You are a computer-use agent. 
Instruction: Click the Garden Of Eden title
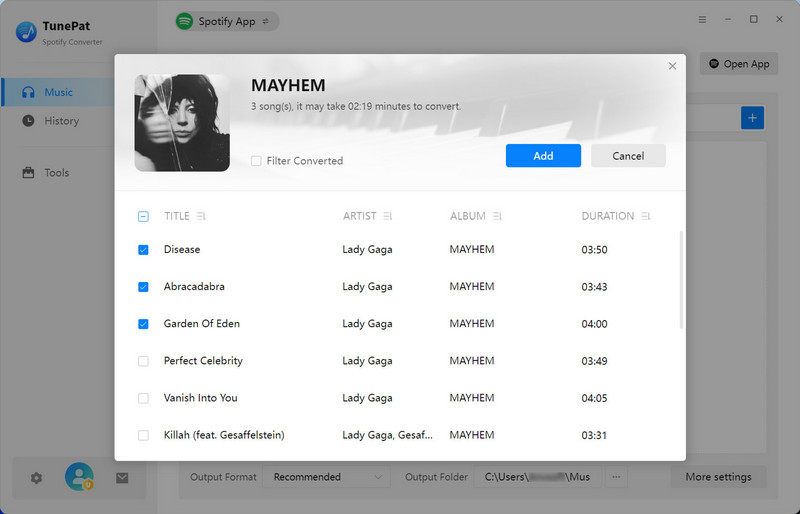pos(202,324)
